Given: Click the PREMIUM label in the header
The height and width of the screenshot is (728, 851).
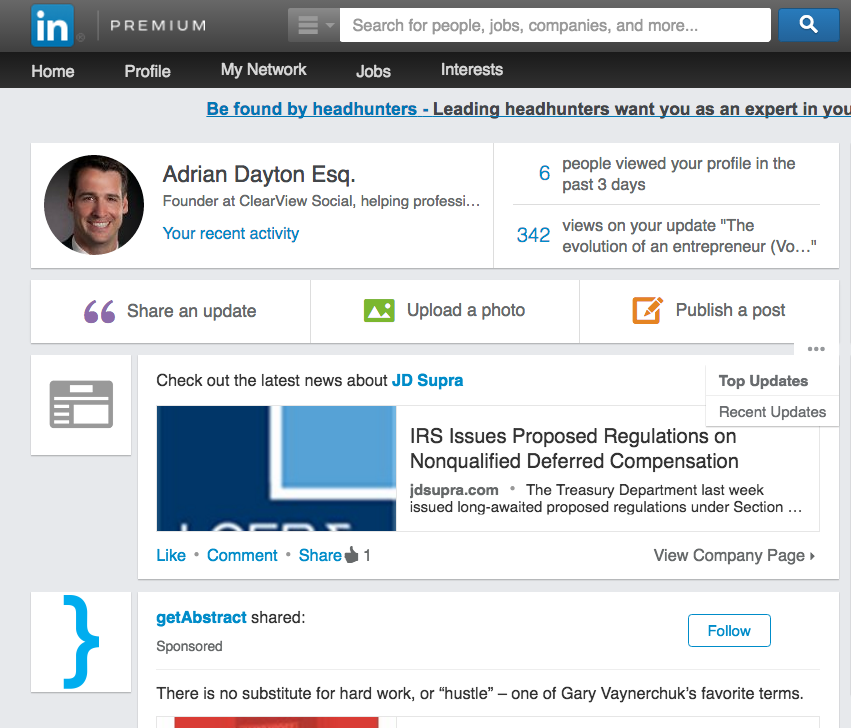Looking at the screenshot, I should click(x=158, y=25).
